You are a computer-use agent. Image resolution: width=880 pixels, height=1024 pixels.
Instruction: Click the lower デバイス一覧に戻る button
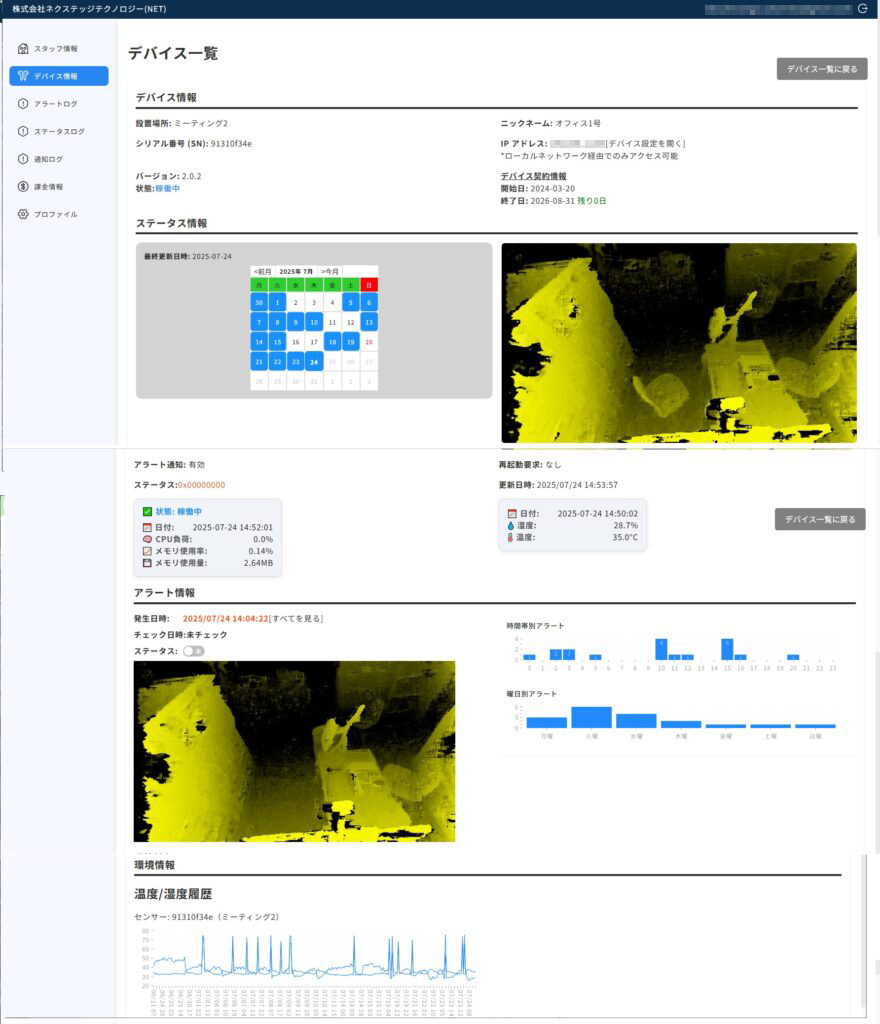(820, 520)
